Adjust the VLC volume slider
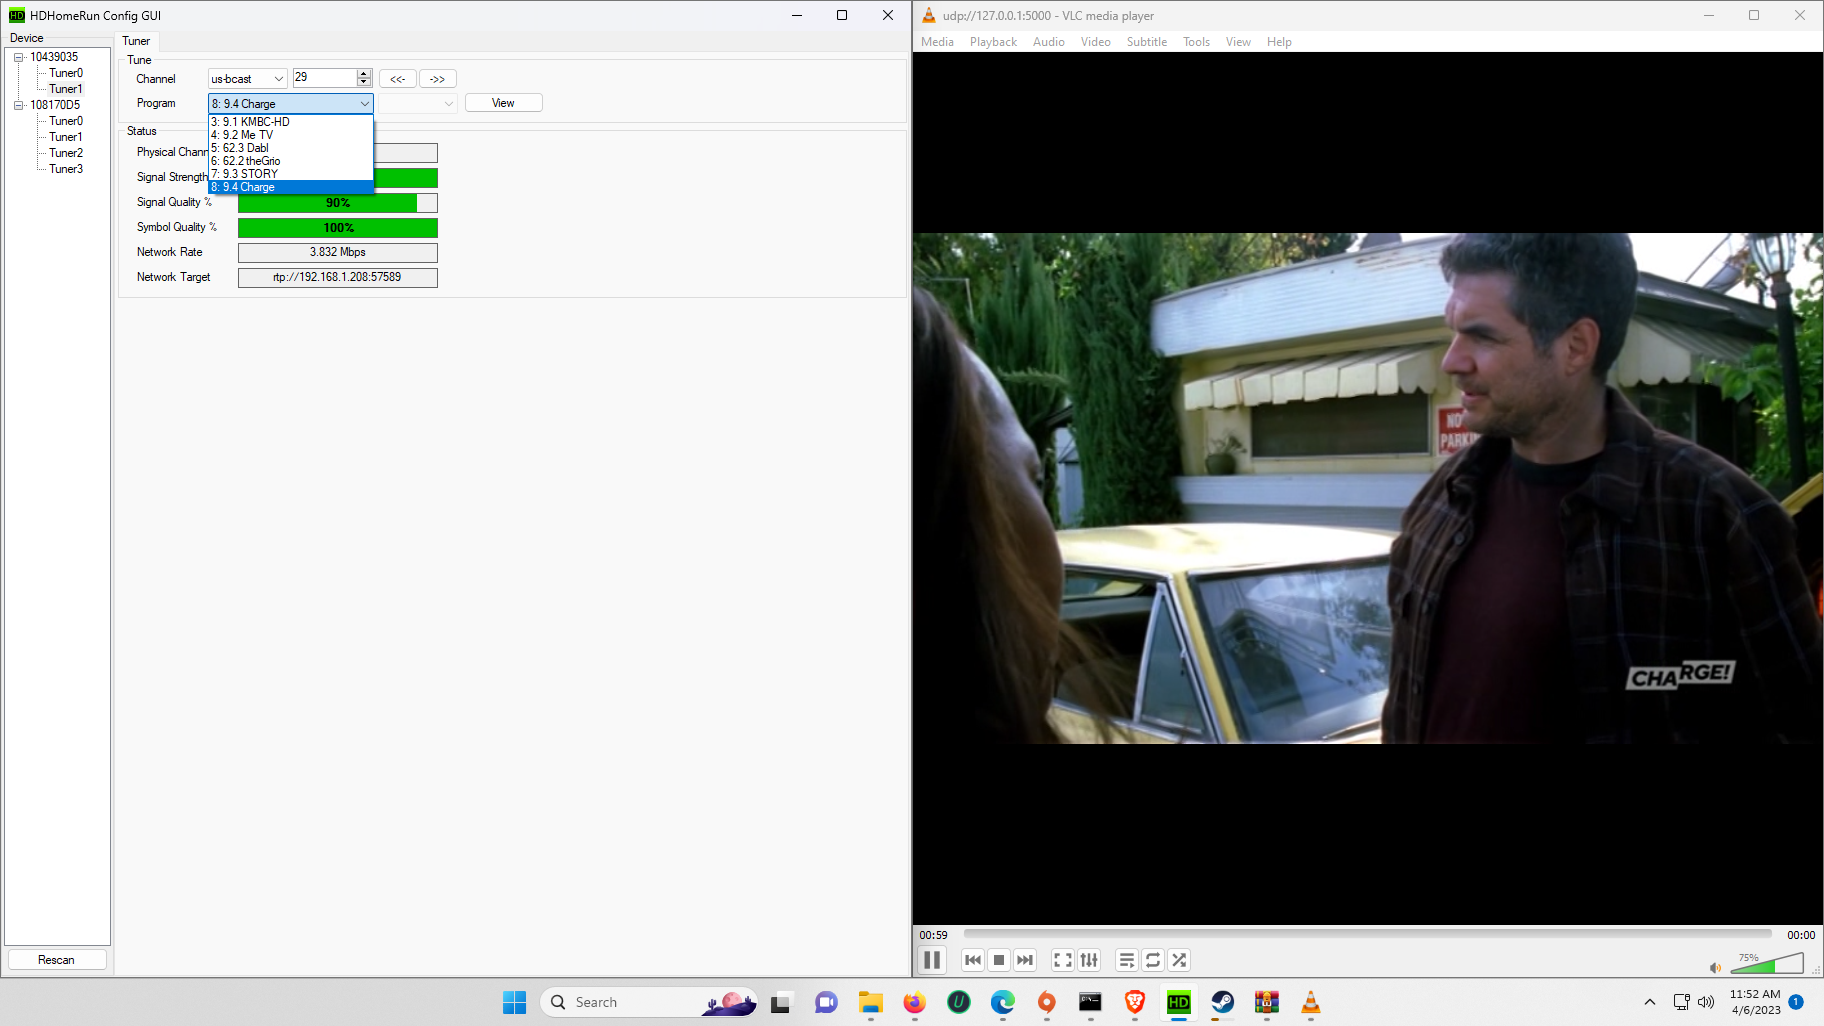The height and width of the screenshot is (1026, 1824). coord(1767,963)
